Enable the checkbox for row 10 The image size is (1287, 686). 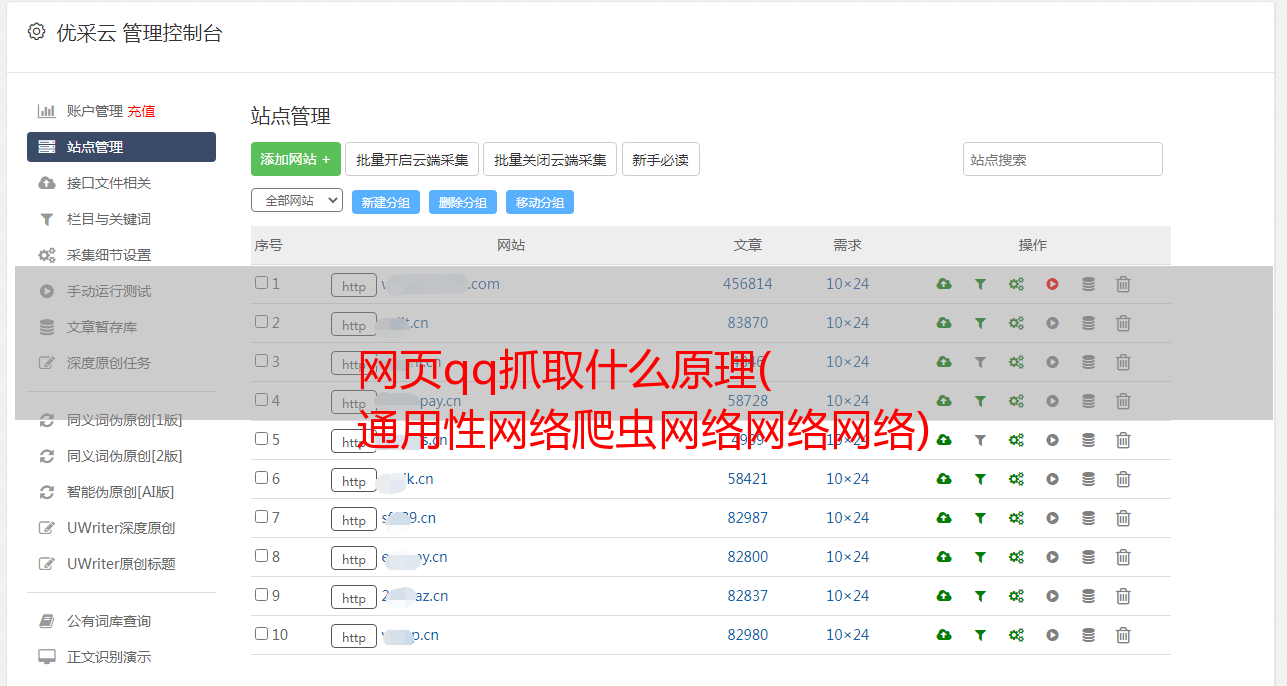(x=261, y=634)
